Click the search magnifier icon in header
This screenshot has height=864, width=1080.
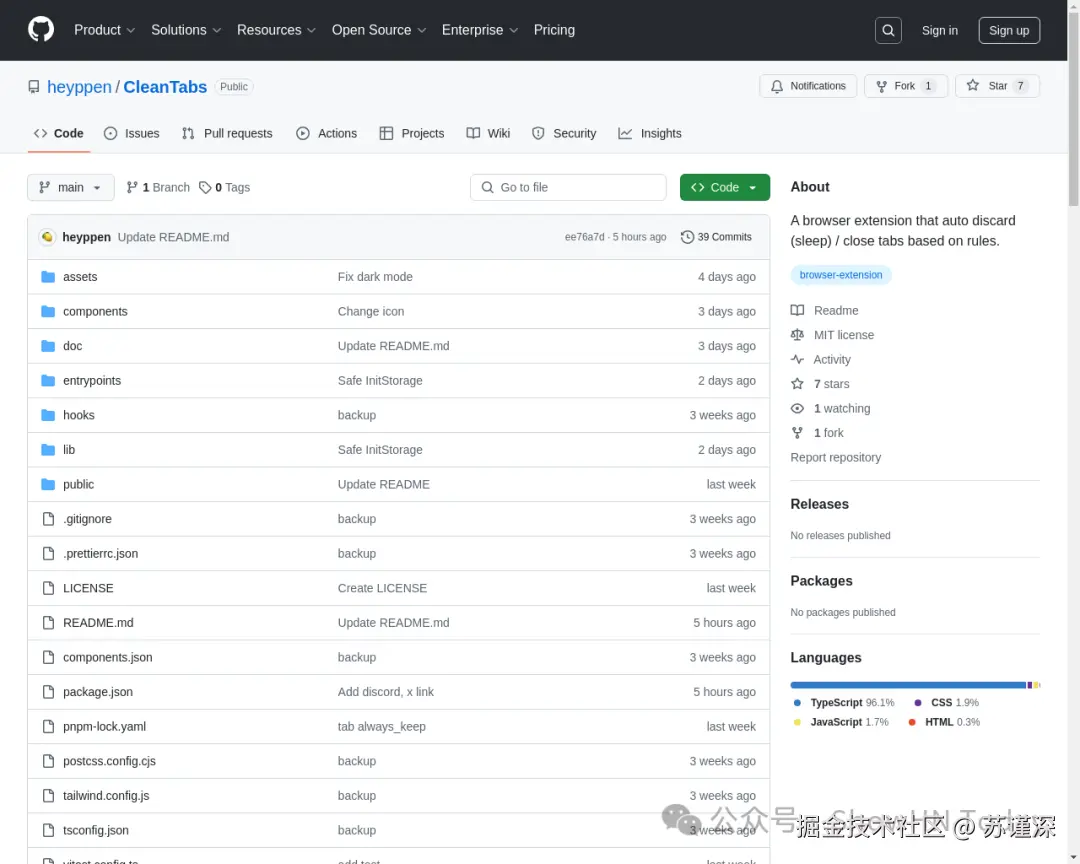pos(888,30)
